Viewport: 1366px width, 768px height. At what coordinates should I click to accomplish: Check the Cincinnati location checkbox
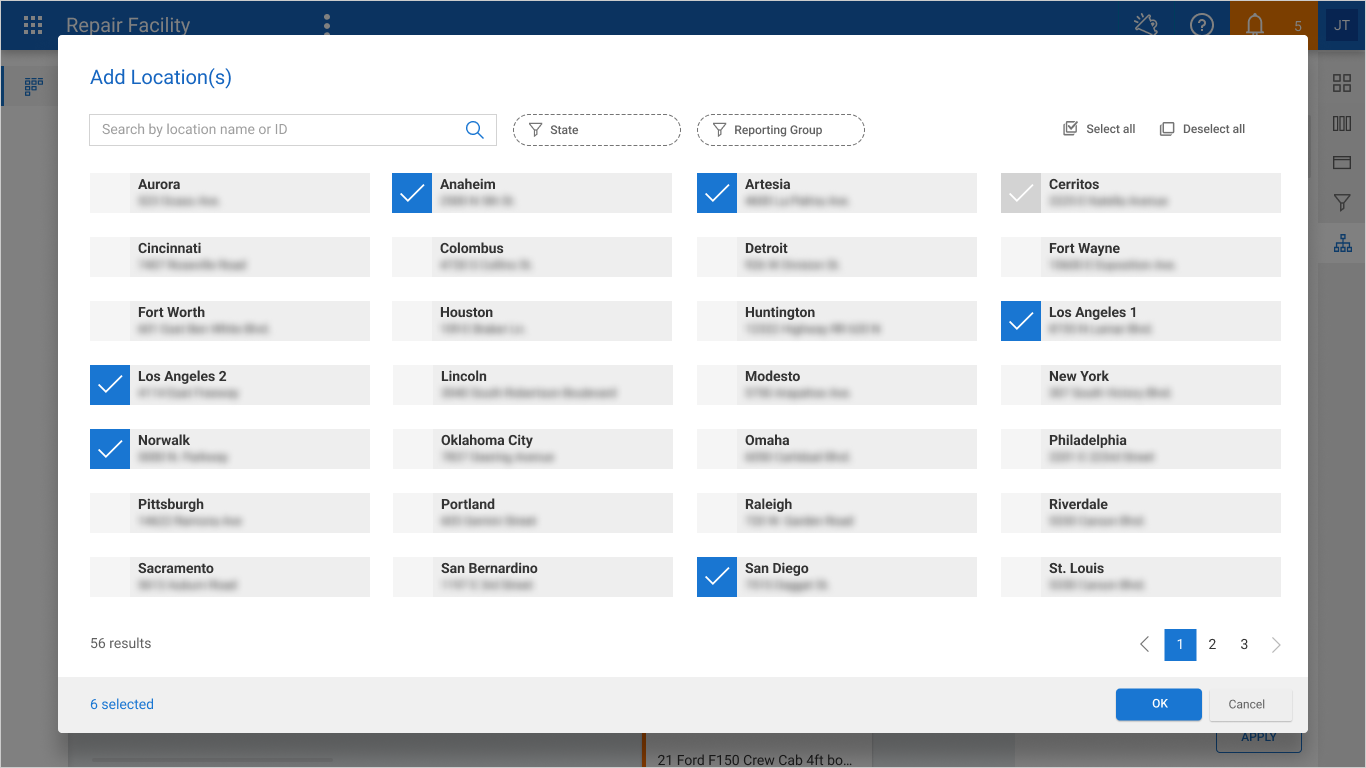coord(110,257)
